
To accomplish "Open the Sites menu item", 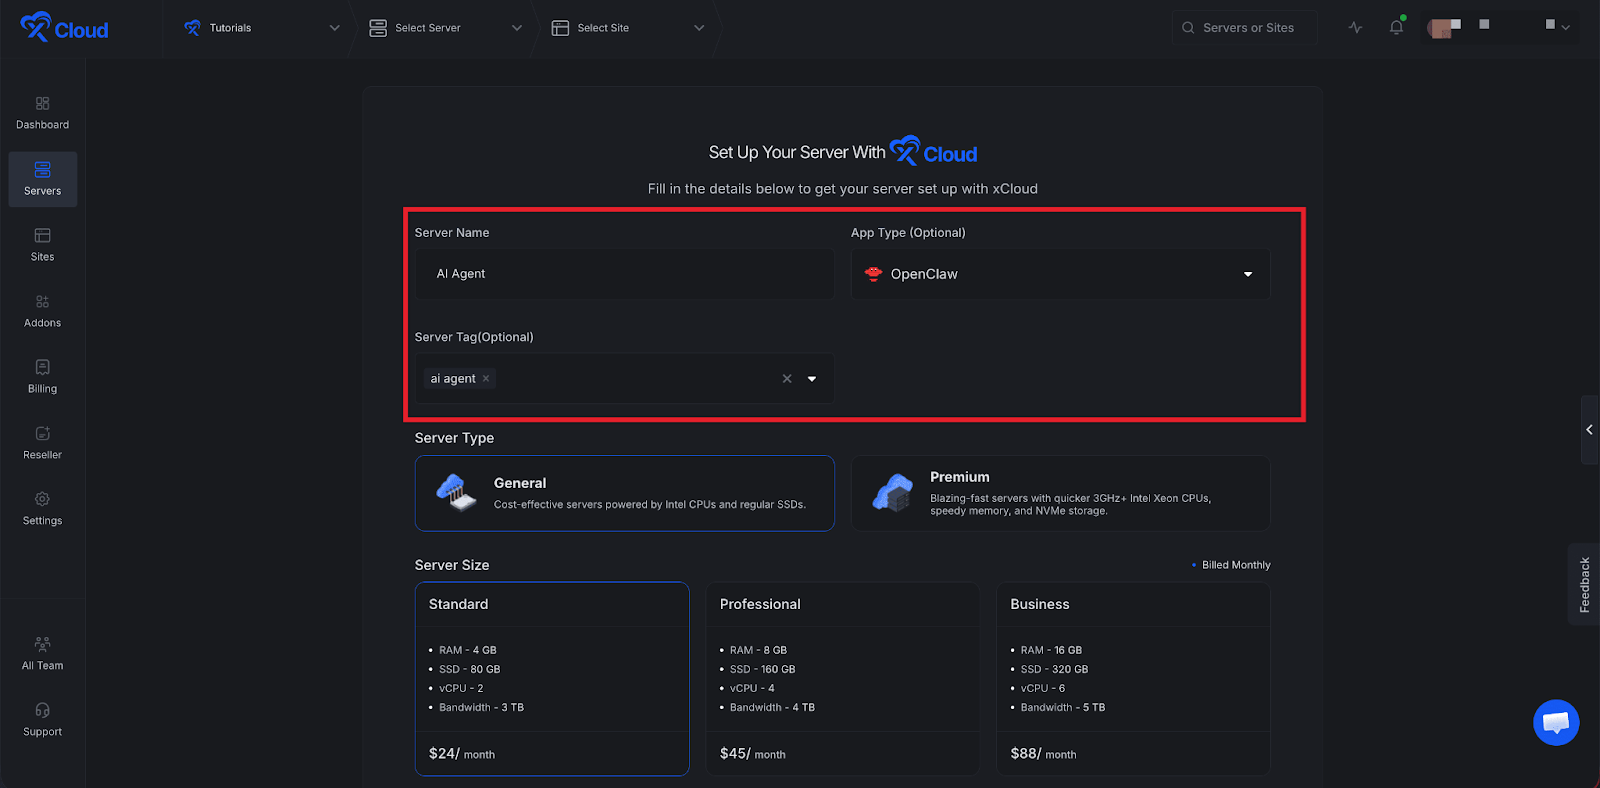I will coord(42,245).
